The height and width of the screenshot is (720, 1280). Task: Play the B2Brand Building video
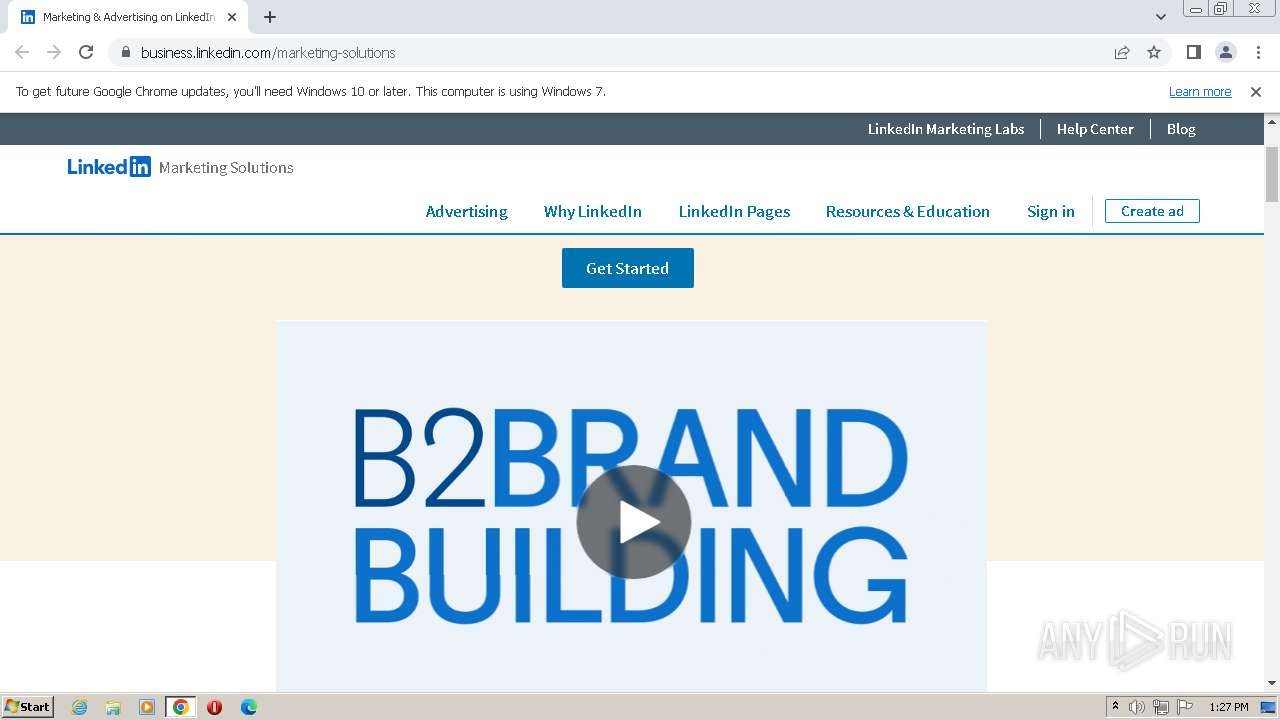point(633,522)
